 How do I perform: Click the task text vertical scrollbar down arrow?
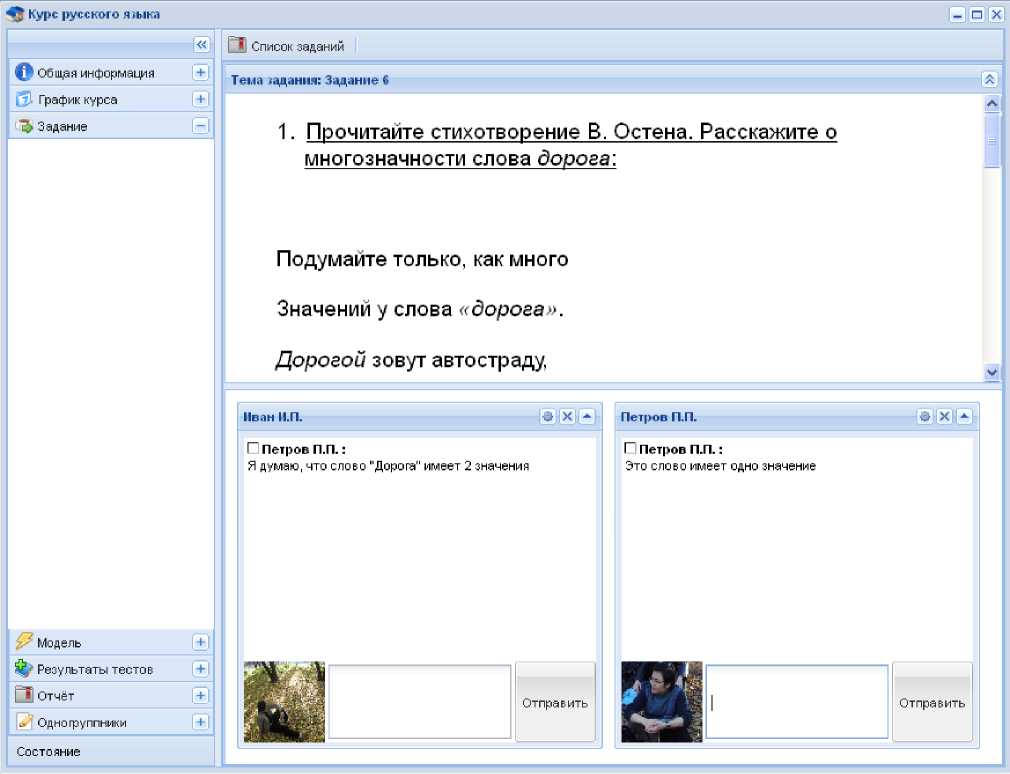tap(992, 371)
